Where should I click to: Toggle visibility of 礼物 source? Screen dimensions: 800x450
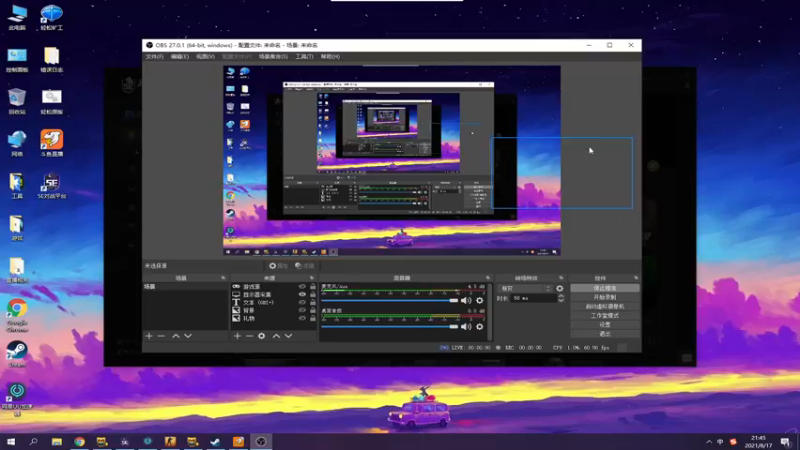tap(302, 318)
